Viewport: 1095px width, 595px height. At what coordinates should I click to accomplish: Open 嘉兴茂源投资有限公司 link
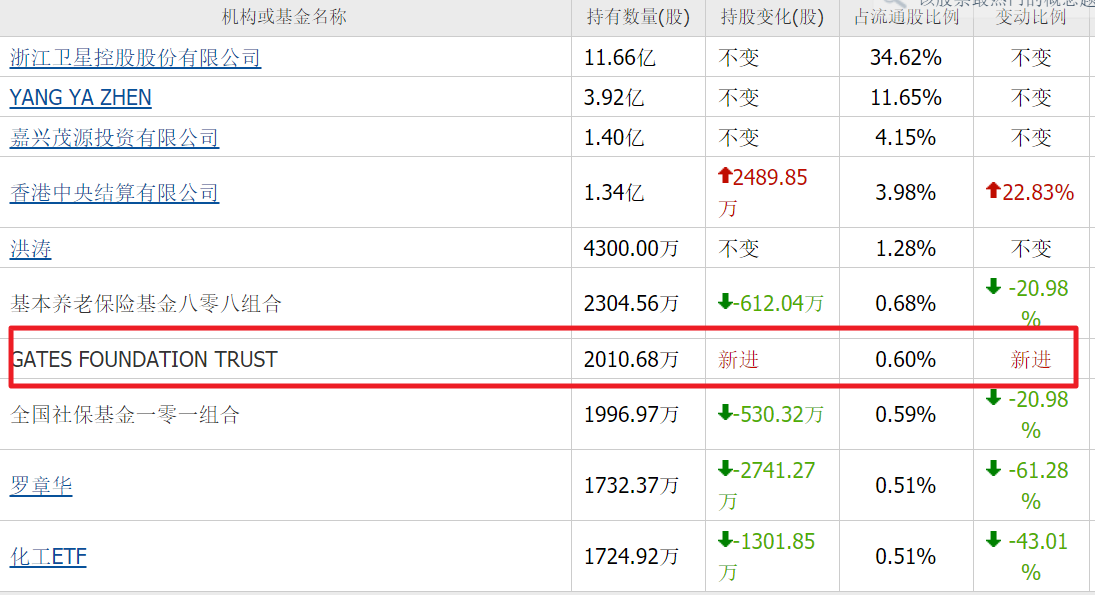pyautogui.click(x=115, y=138)
